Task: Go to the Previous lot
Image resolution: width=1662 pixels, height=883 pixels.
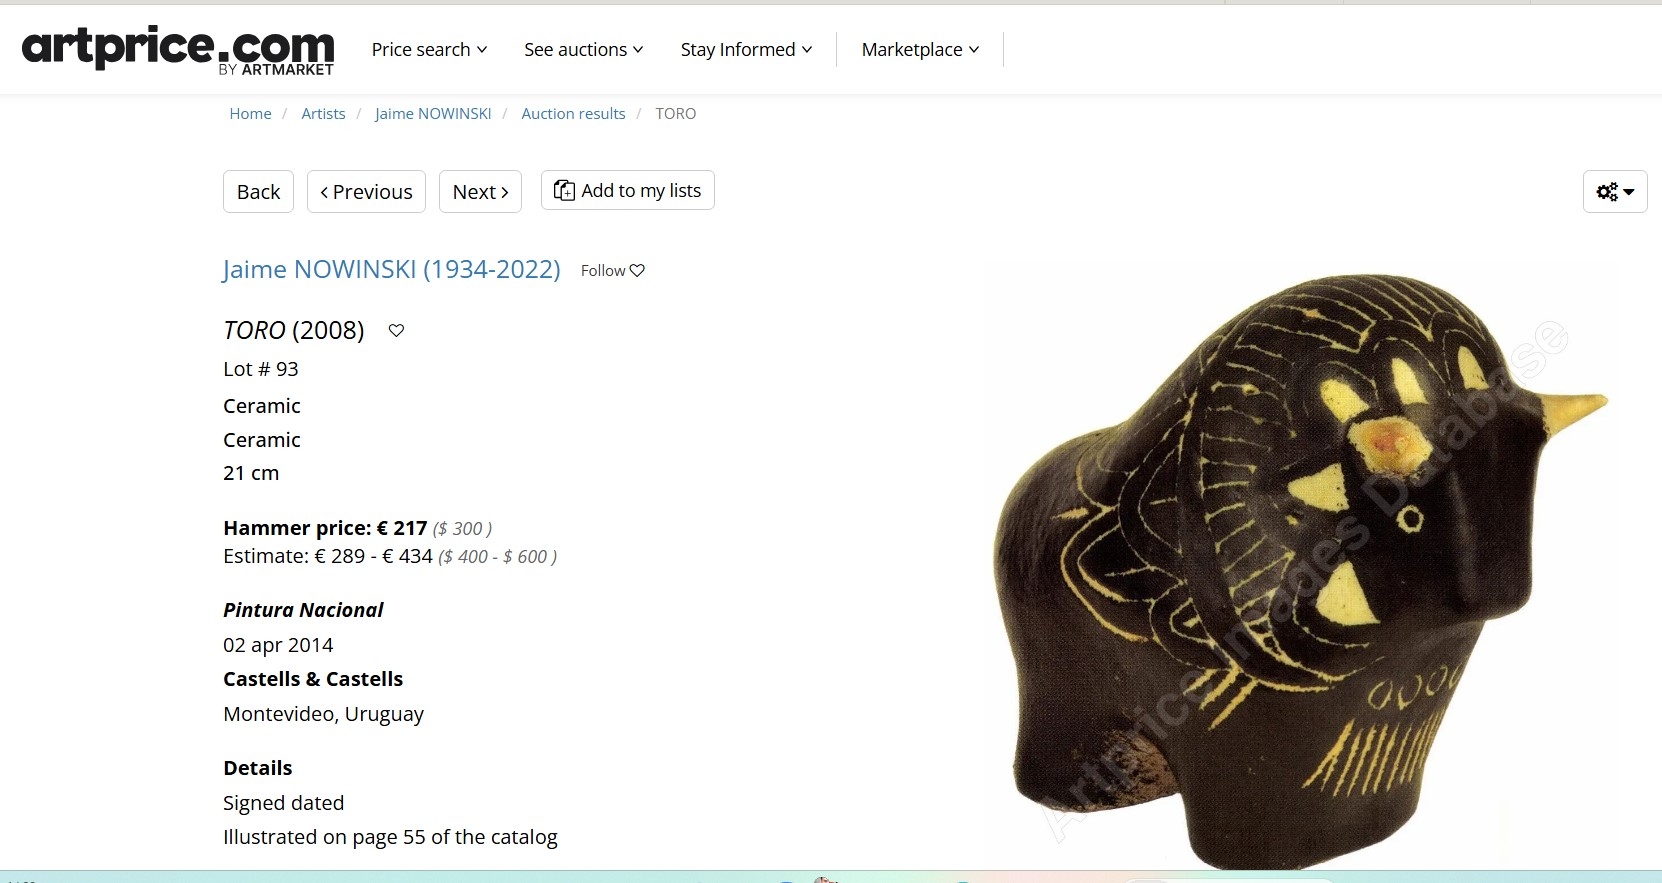Action: [x=366, y=192]
